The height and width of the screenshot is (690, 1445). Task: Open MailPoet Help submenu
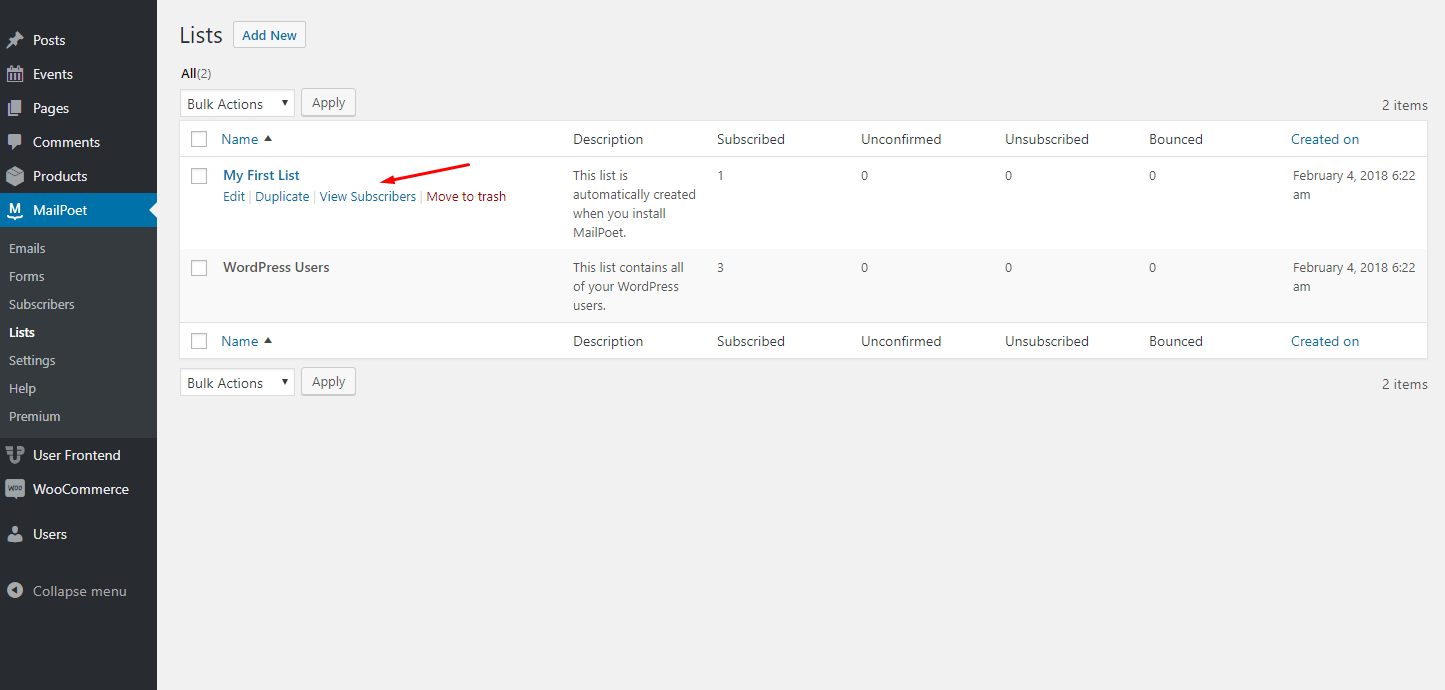click(22, 388)
